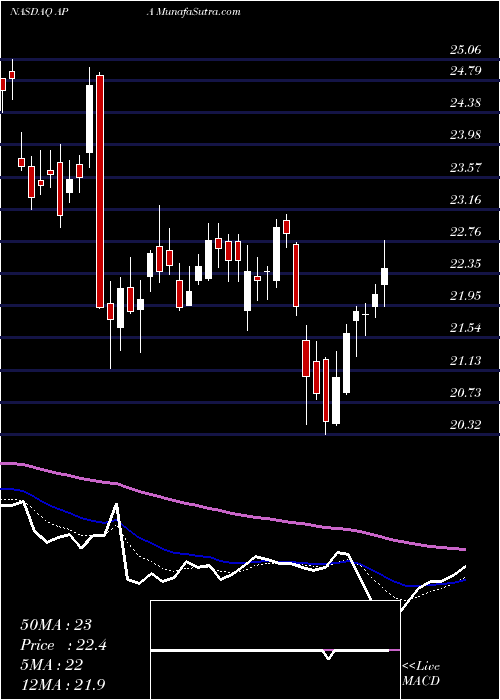500x700 pixels.
Task: Click the 50MA : 23 readout
Action: (58, 625)
